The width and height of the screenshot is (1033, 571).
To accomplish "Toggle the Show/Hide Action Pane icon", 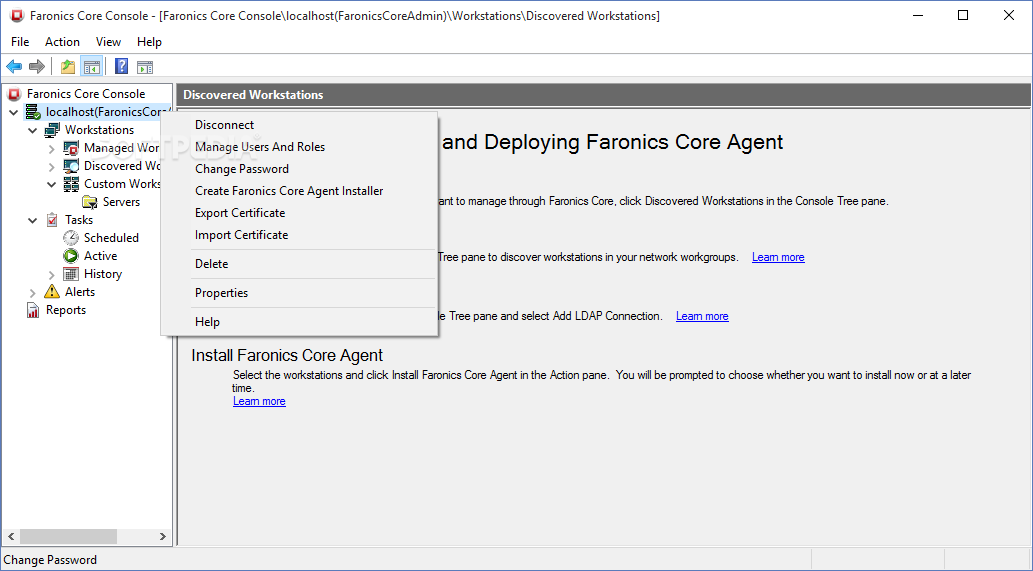I will (x=145, y=67).
